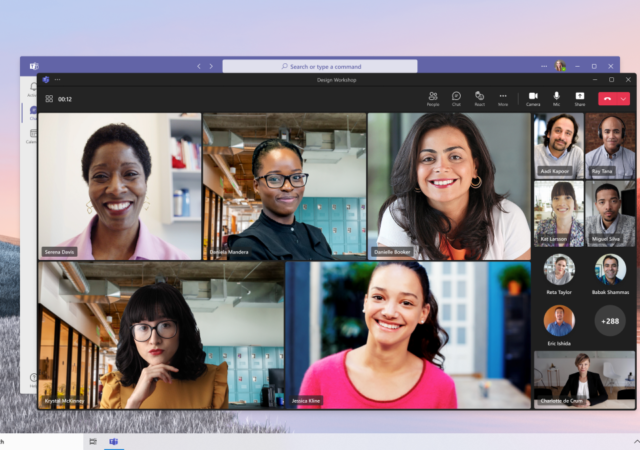The image size is (640, 450).
Task: Switch the gallery grid view layout
Action: [49, 99]
